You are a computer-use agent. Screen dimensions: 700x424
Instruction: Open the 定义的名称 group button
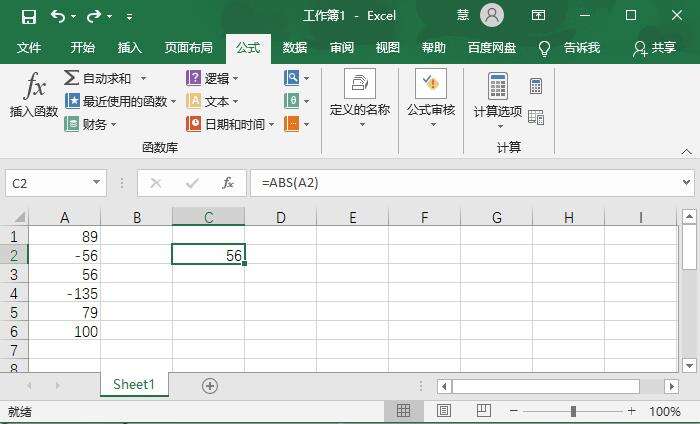pyautogui.click(x=360, y=98)
